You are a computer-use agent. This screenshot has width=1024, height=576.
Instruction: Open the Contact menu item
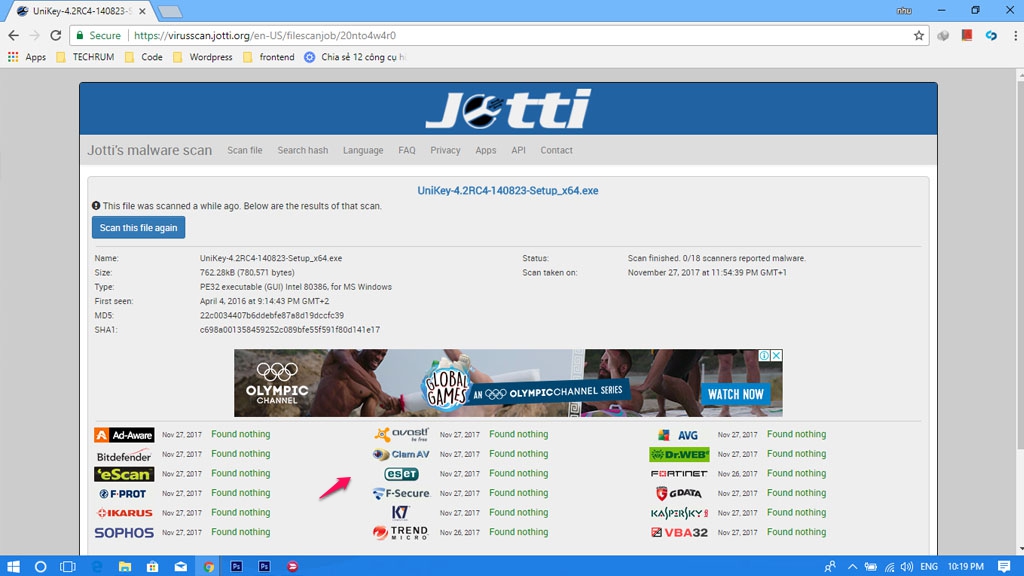pyautogui.click(x=556, y=150)
